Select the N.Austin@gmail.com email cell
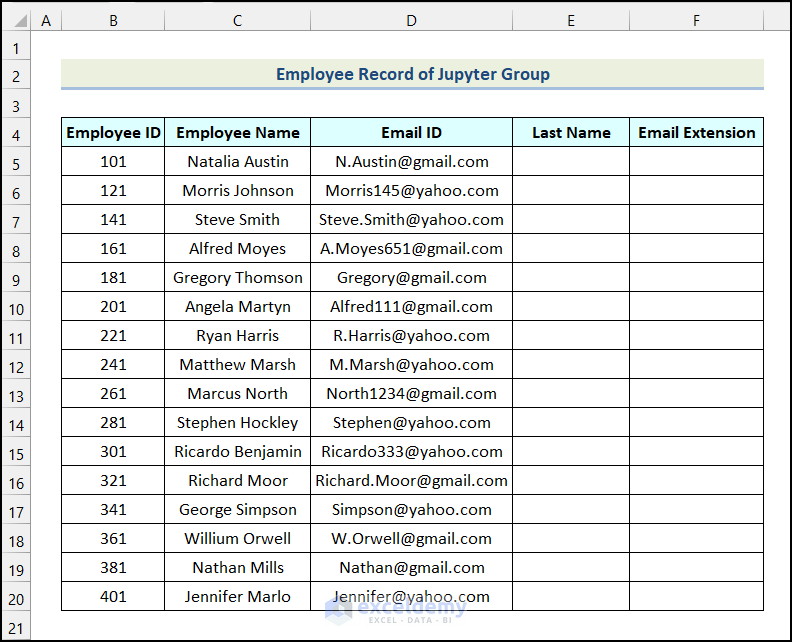Image resolution: width=792 pixels, height=642 pixels. pyautogui.click(x=412, y=162)
